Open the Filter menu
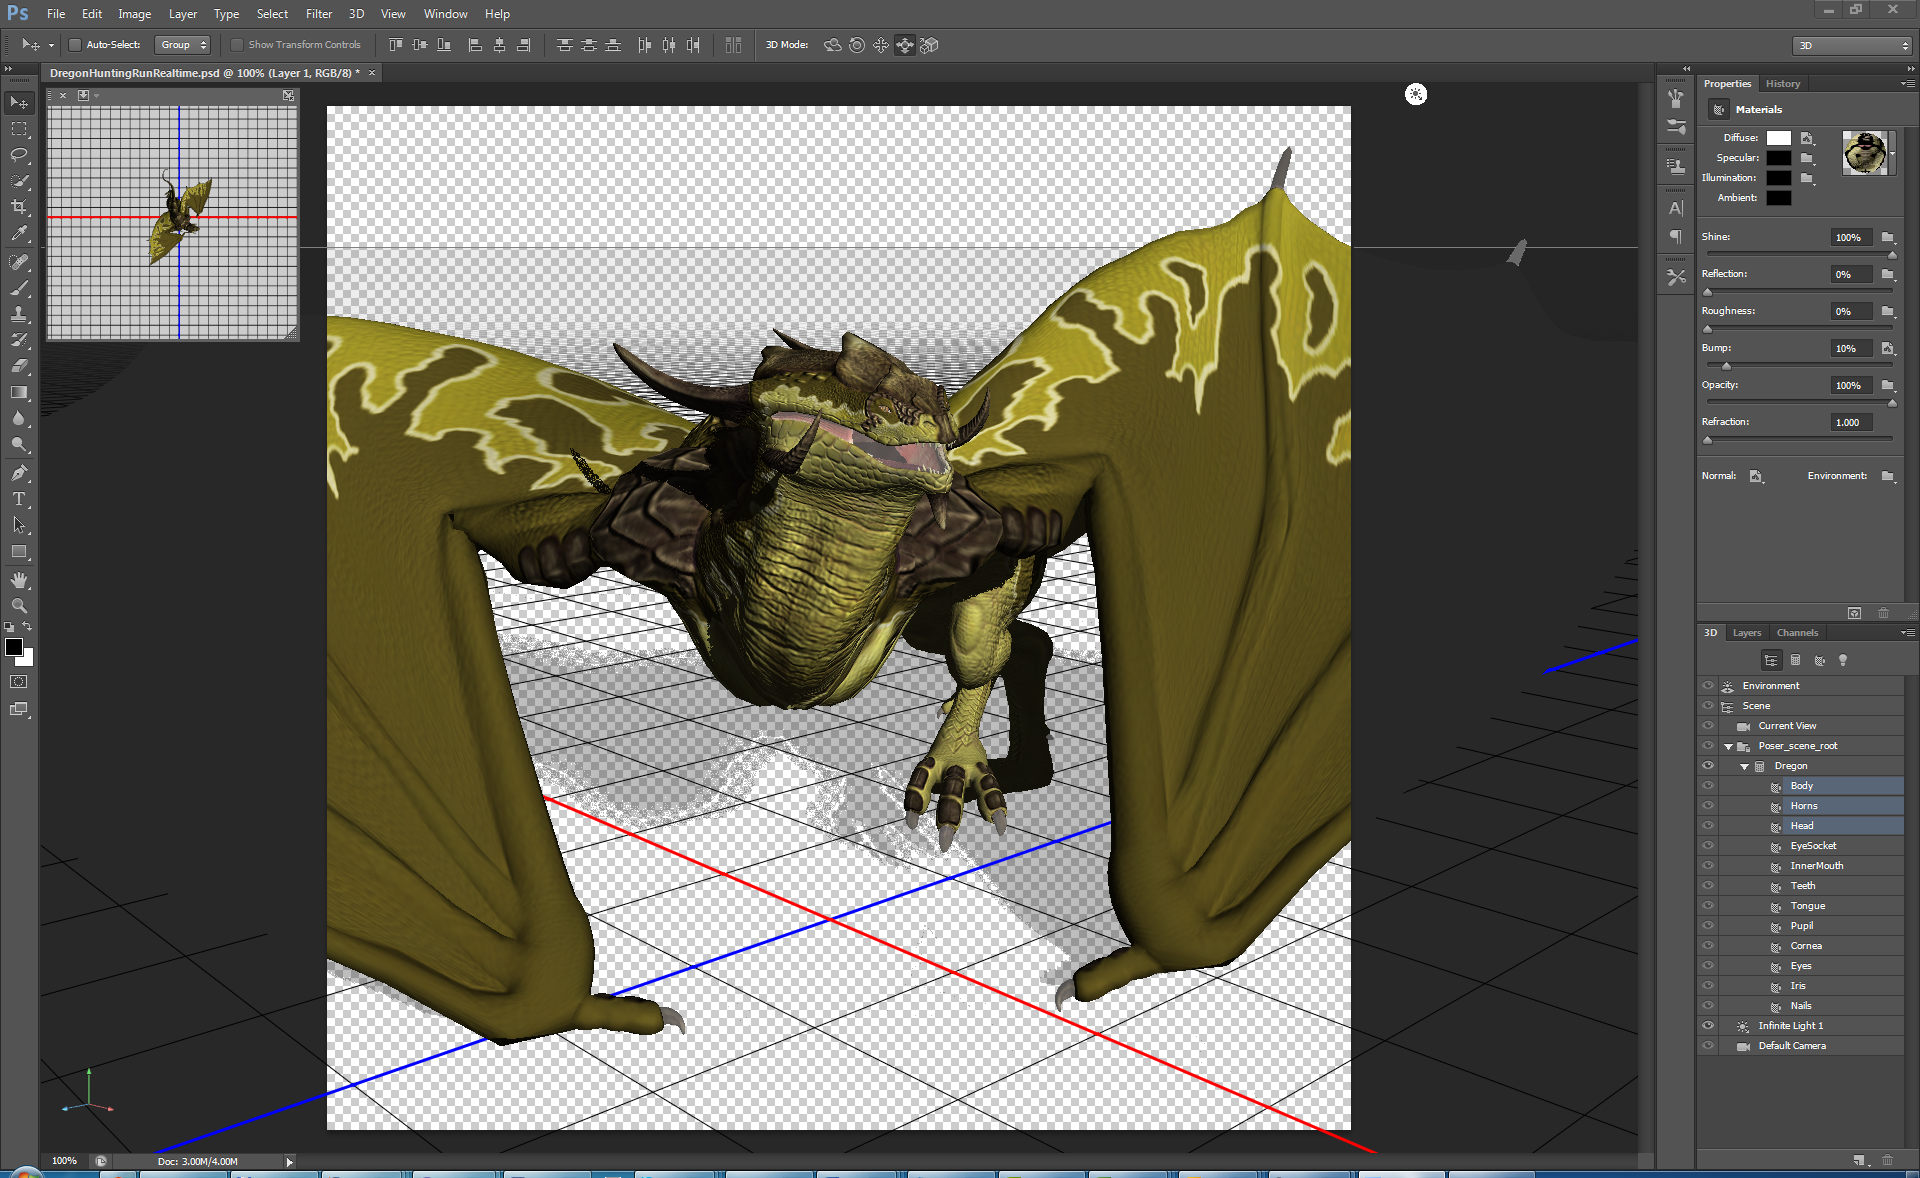Screen dimensions: 1920x1178 pyautogui.click(x=318, y=14)
